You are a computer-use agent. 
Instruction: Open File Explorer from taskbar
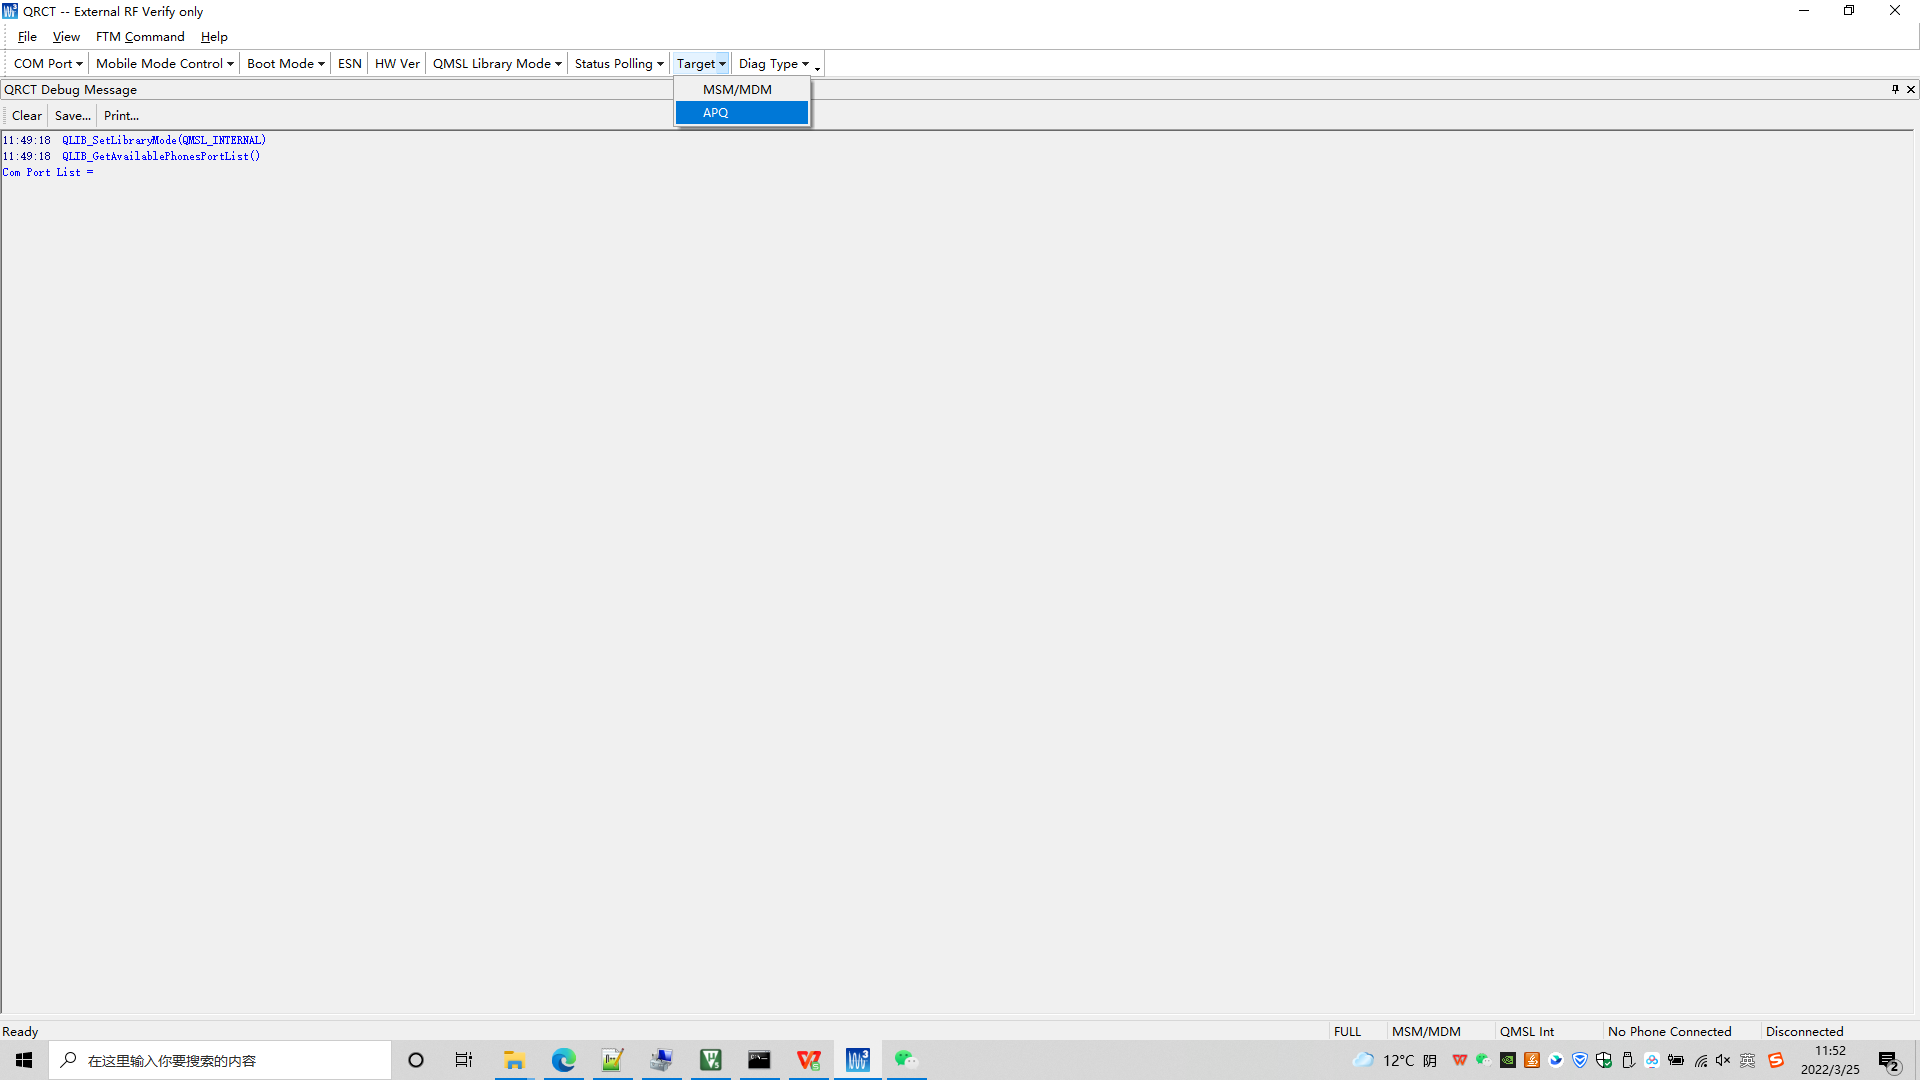tap(515, 1060)
